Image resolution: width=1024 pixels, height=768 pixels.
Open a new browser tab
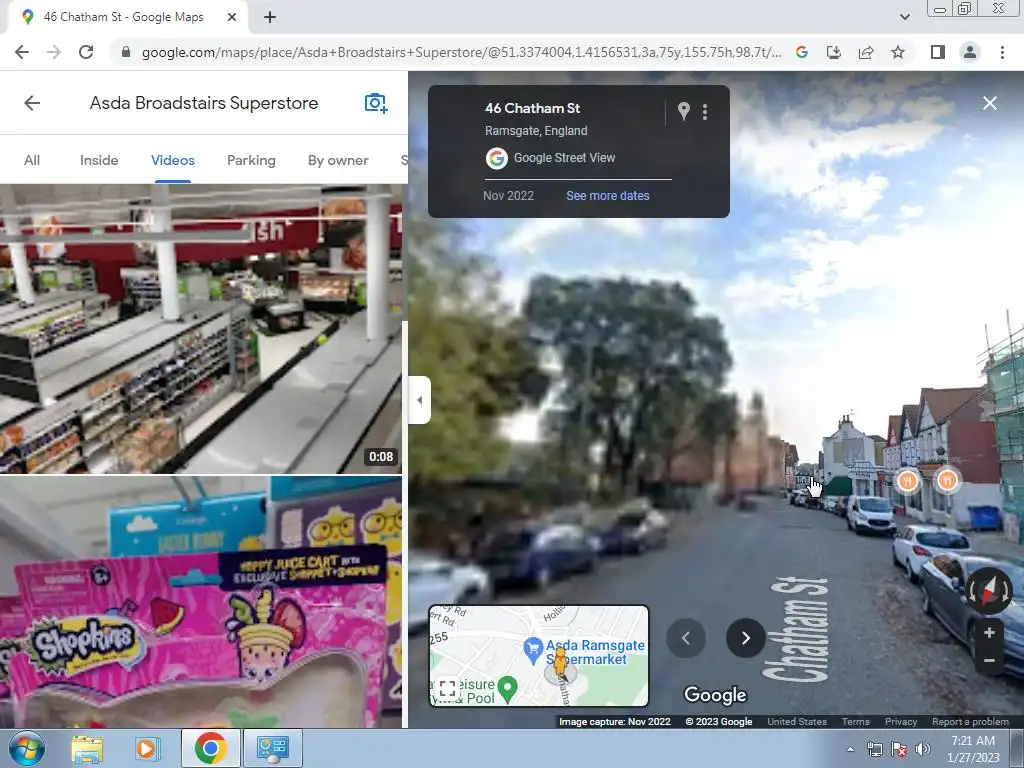tap(270, 18)
